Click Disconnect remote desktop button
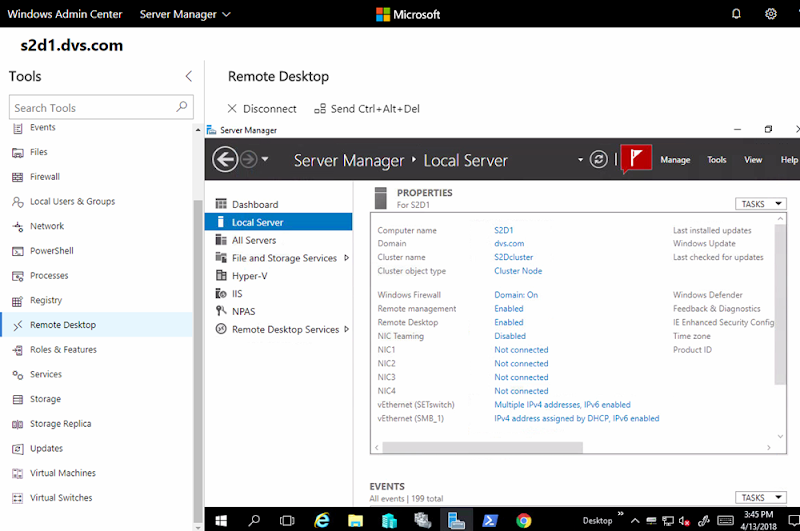Viewport: 800px width, 531px height. click(x=261, y=109)
